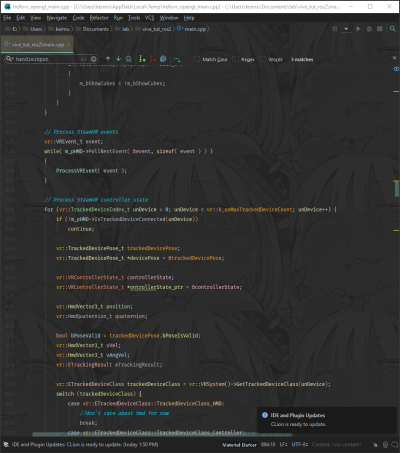Toggle tool windows icon at bottom left
This screenshot has height=453, width=400.
click(x=6, y=445)
